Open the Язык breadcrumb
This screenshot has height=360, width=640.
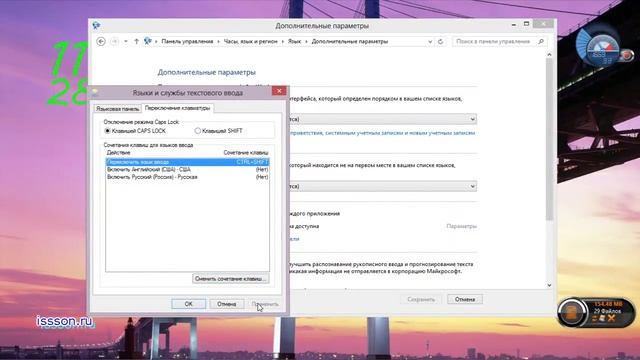pyautogui.click(x=294, y=41)
